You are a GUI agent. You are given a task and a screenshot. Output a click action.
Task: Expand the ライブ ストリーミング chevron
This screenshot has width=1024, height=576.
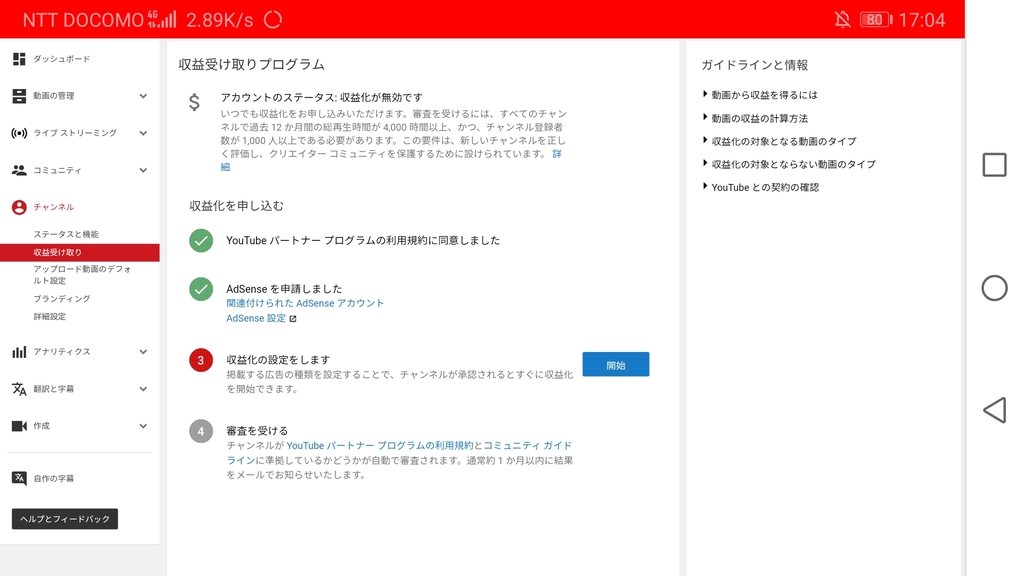point(143,133)
